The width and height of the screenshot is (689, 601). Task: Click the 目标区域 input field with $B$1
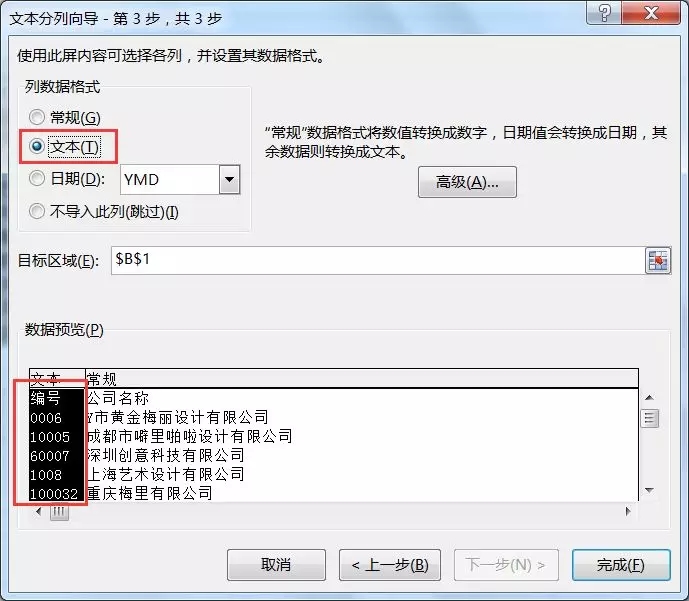(x=378, y=260)
